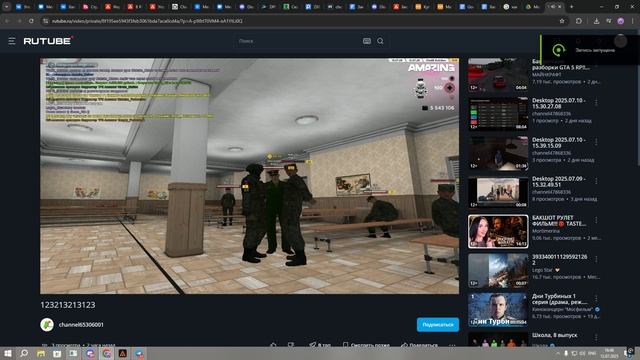The height and width of the screenshot is (360, 640).
Task: Open the Киноконцерн Мосфильм channel name
Action: (562, 309)
